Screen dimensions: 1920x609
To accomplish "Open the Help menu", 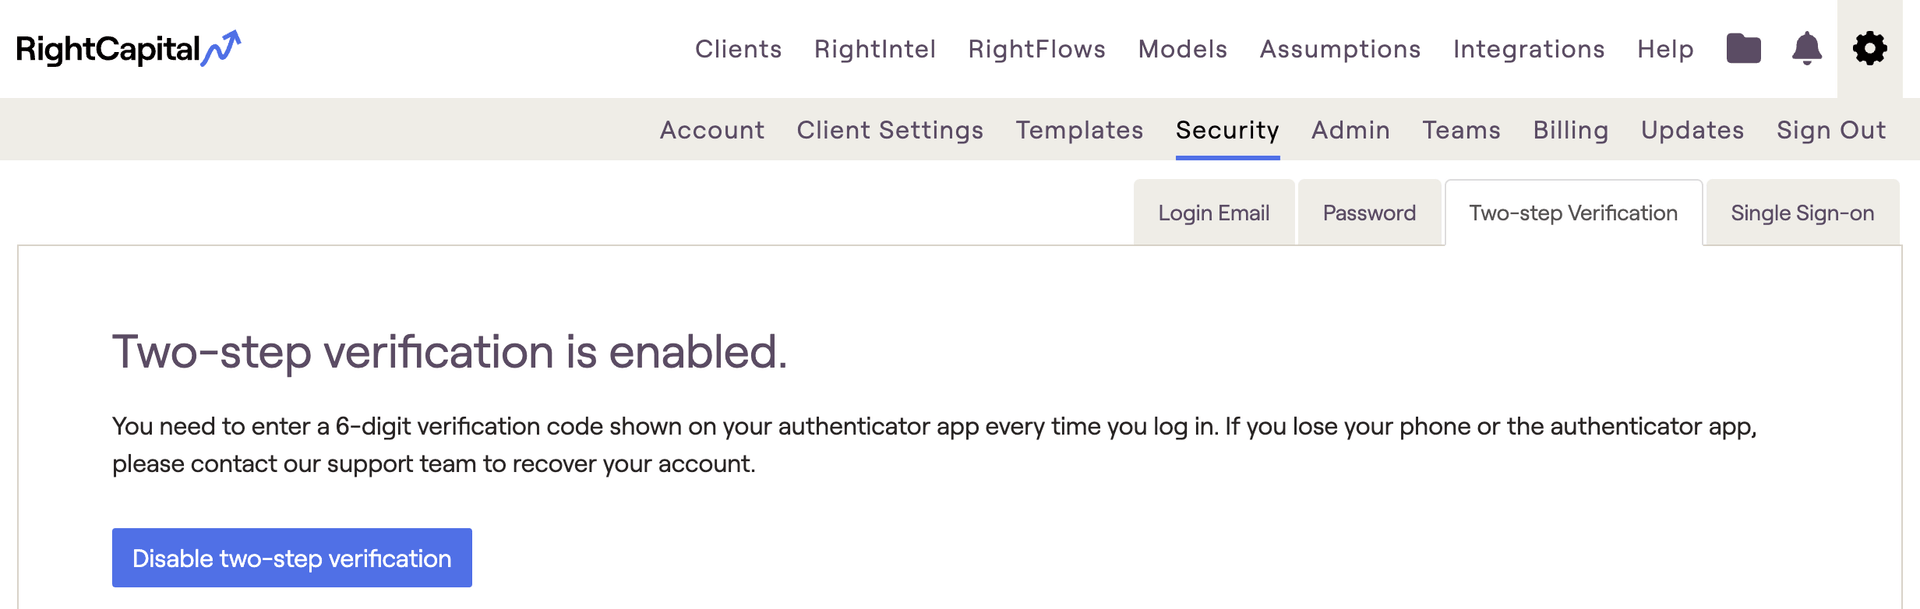I will pos(1665,49).
